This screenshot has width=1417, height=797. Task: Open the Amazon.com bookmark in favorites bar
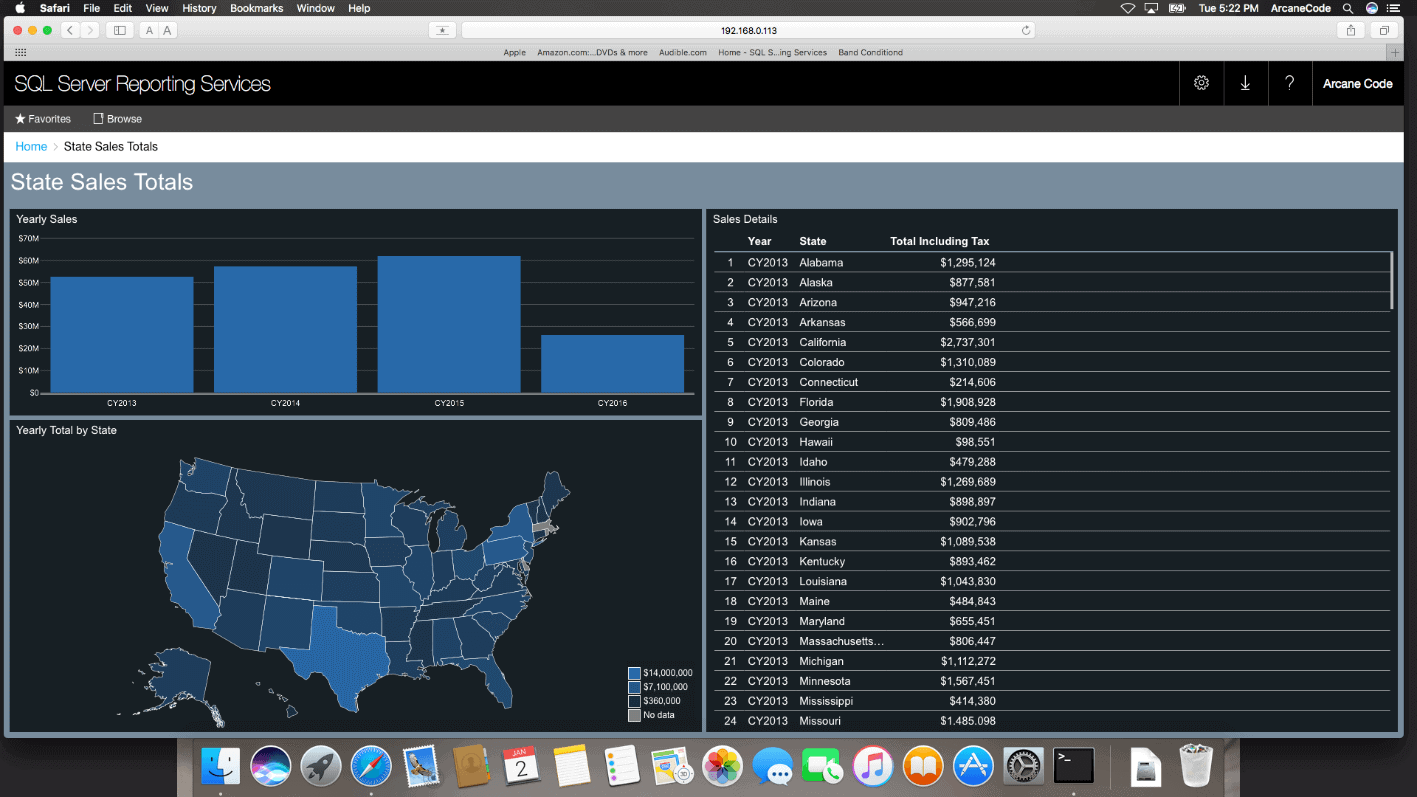pyautogui.click(x=592, y=52)
